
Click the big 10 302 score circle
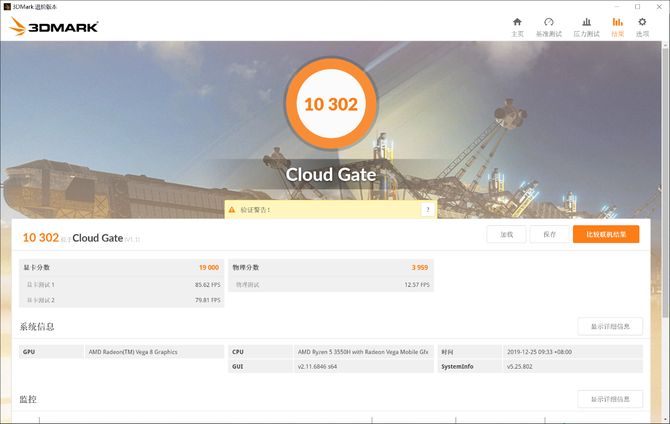click(x=331, y=104)
